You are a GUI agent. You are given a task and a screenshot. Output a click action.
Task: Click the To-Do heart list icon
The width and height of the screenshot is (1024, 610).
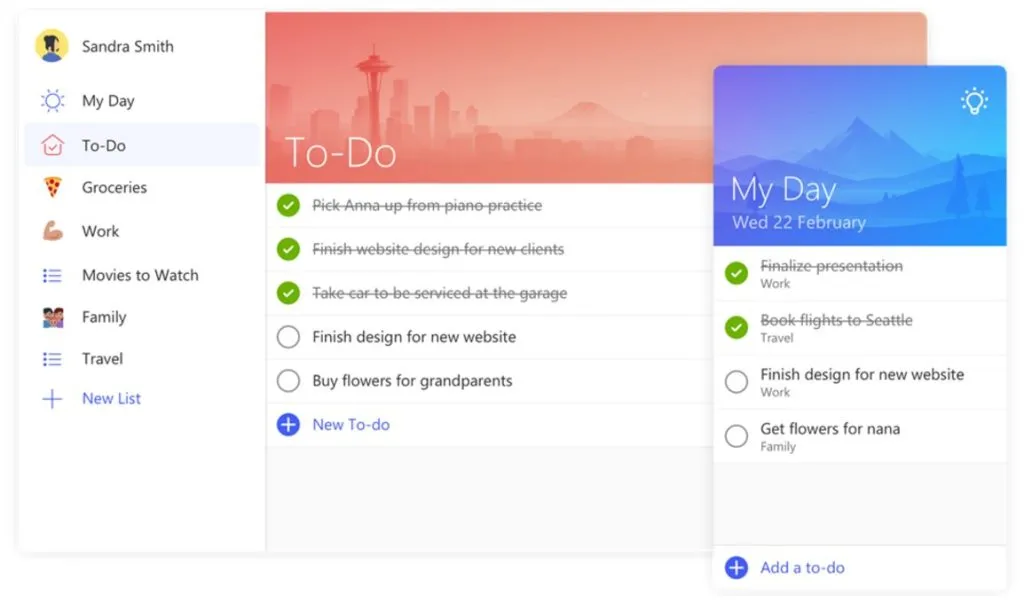52,144
